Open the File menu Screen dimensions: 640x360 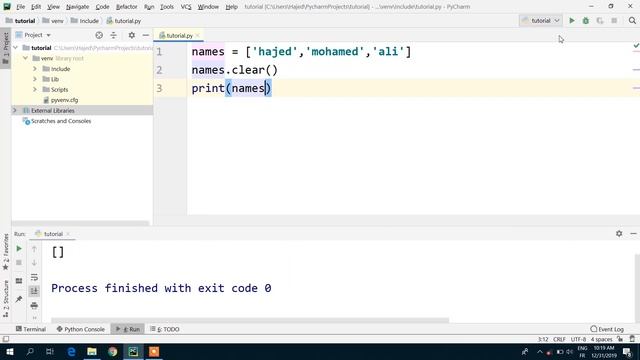click(x=20, y=7)
